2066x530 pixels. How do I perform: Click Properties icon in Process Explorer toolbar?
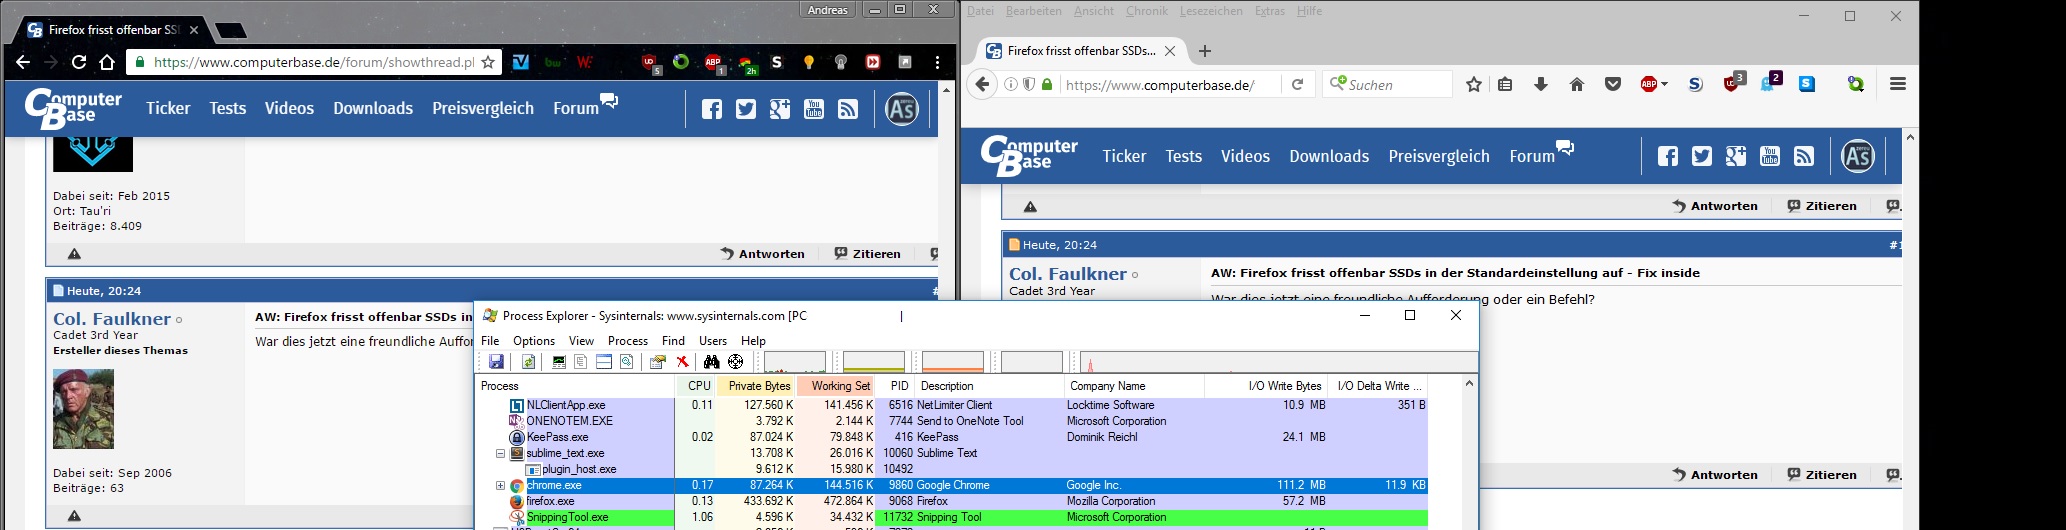coord(657,362)
